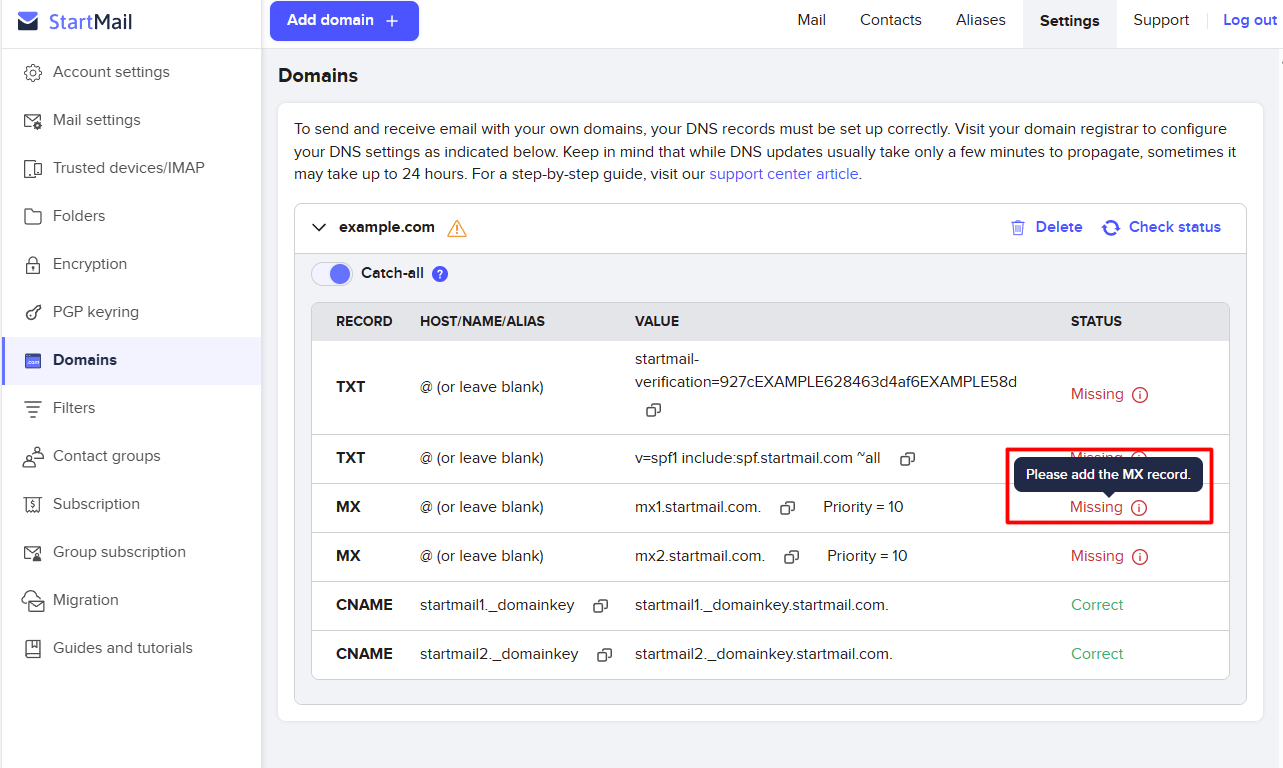
Task: Click the Guides and tutorials book icon
Action: [33, 649]
